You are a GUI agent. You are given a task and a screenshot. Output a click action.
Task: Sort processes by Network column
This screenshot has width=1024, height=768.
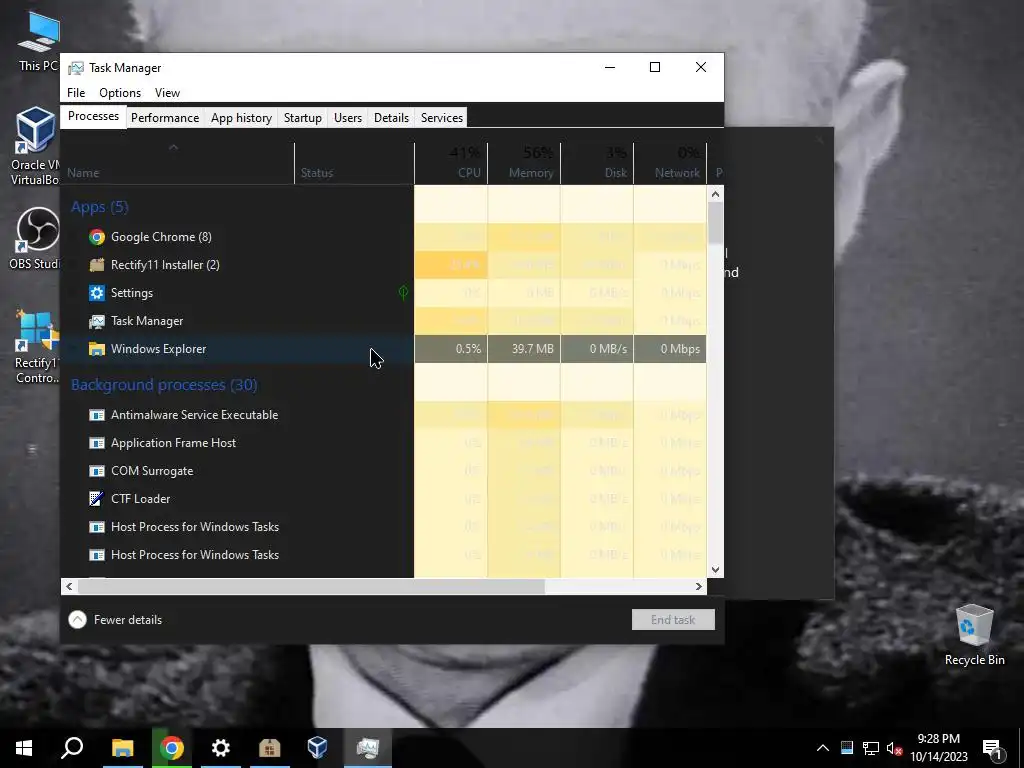671,164
